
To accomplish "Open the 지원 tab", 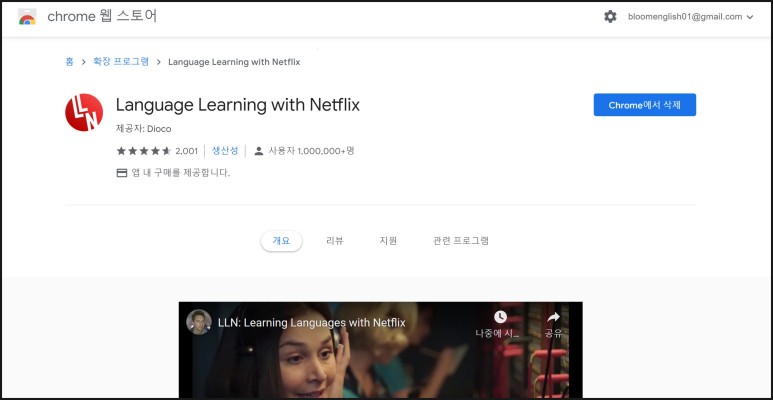I will click(388, 241).
